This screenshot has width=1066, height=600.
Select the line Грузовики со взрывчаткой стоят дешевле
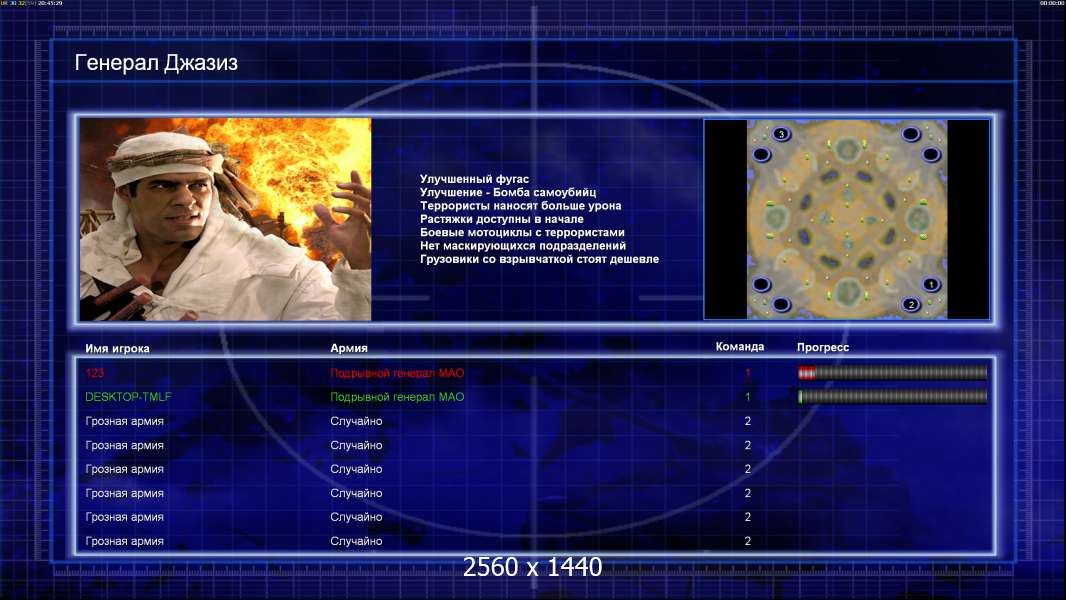[539, 259]
